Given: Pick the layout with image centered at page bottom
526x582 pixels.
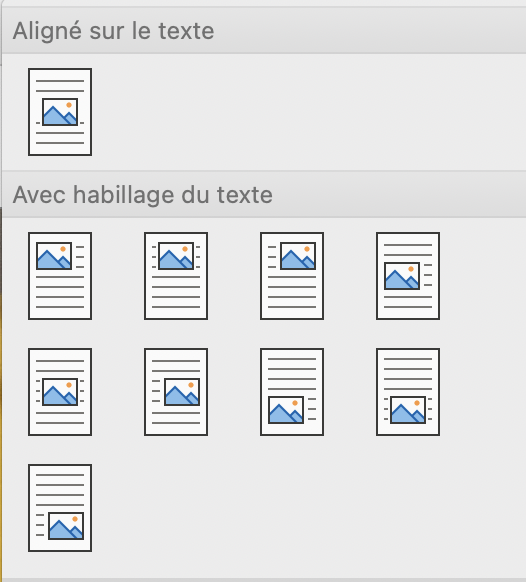Looking at the screenshot, I should (408, 392).
